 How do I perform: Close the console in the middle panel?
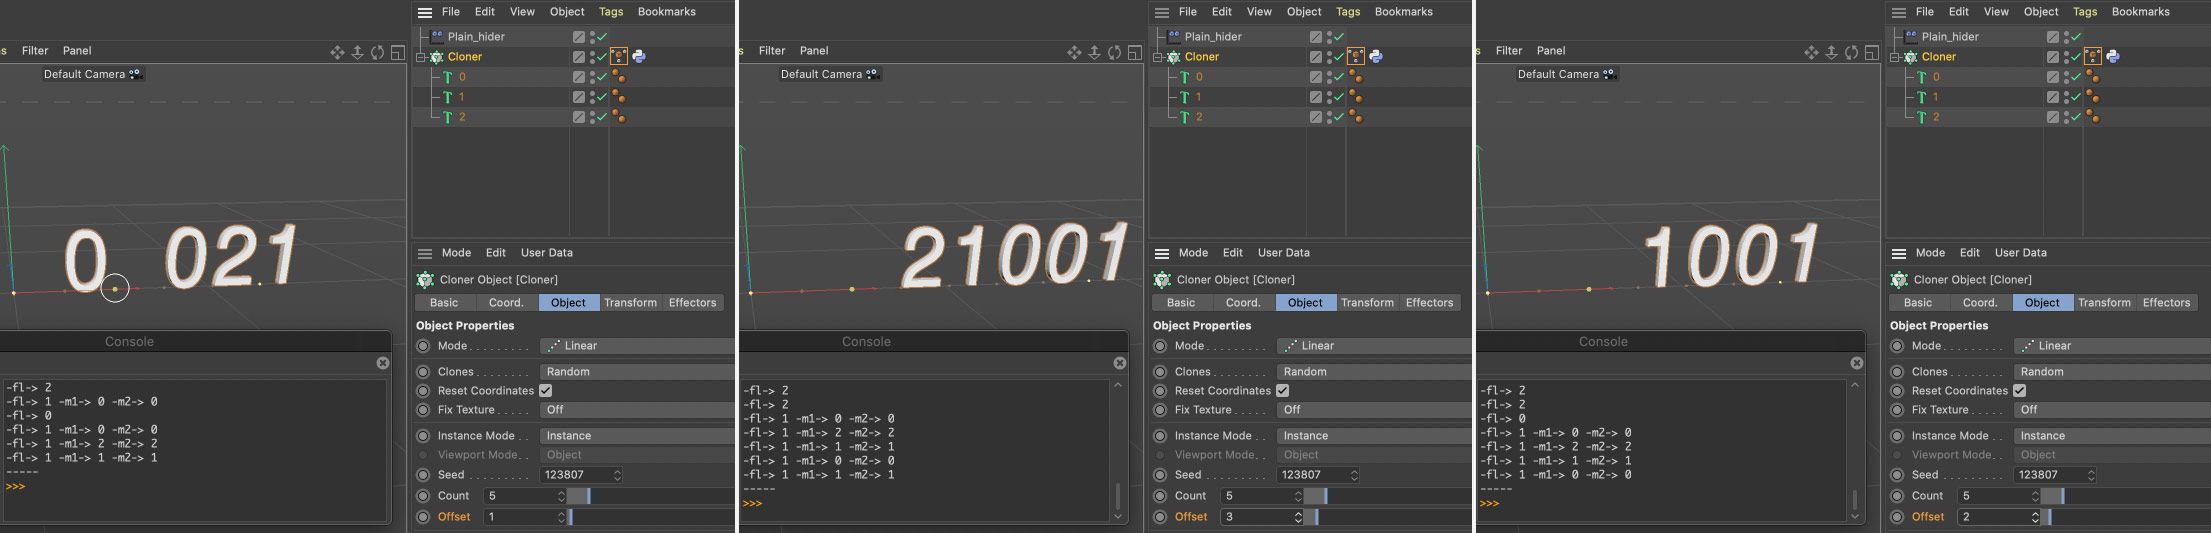[x=1119, y=363]
